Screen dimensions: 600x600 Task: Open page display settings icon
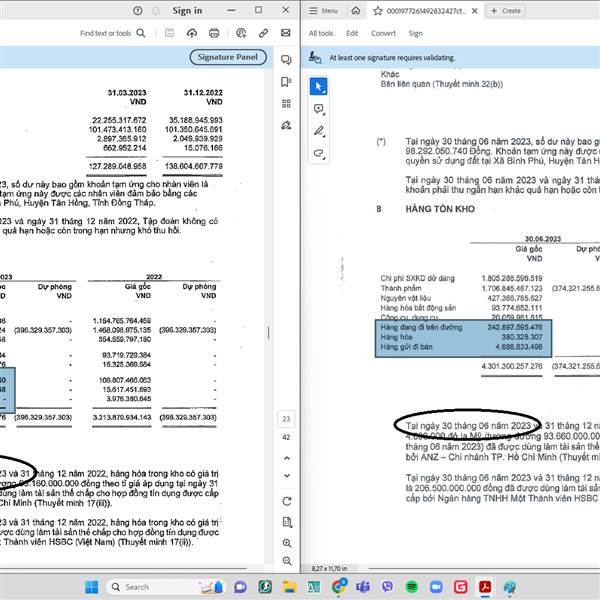coord(287,522)
